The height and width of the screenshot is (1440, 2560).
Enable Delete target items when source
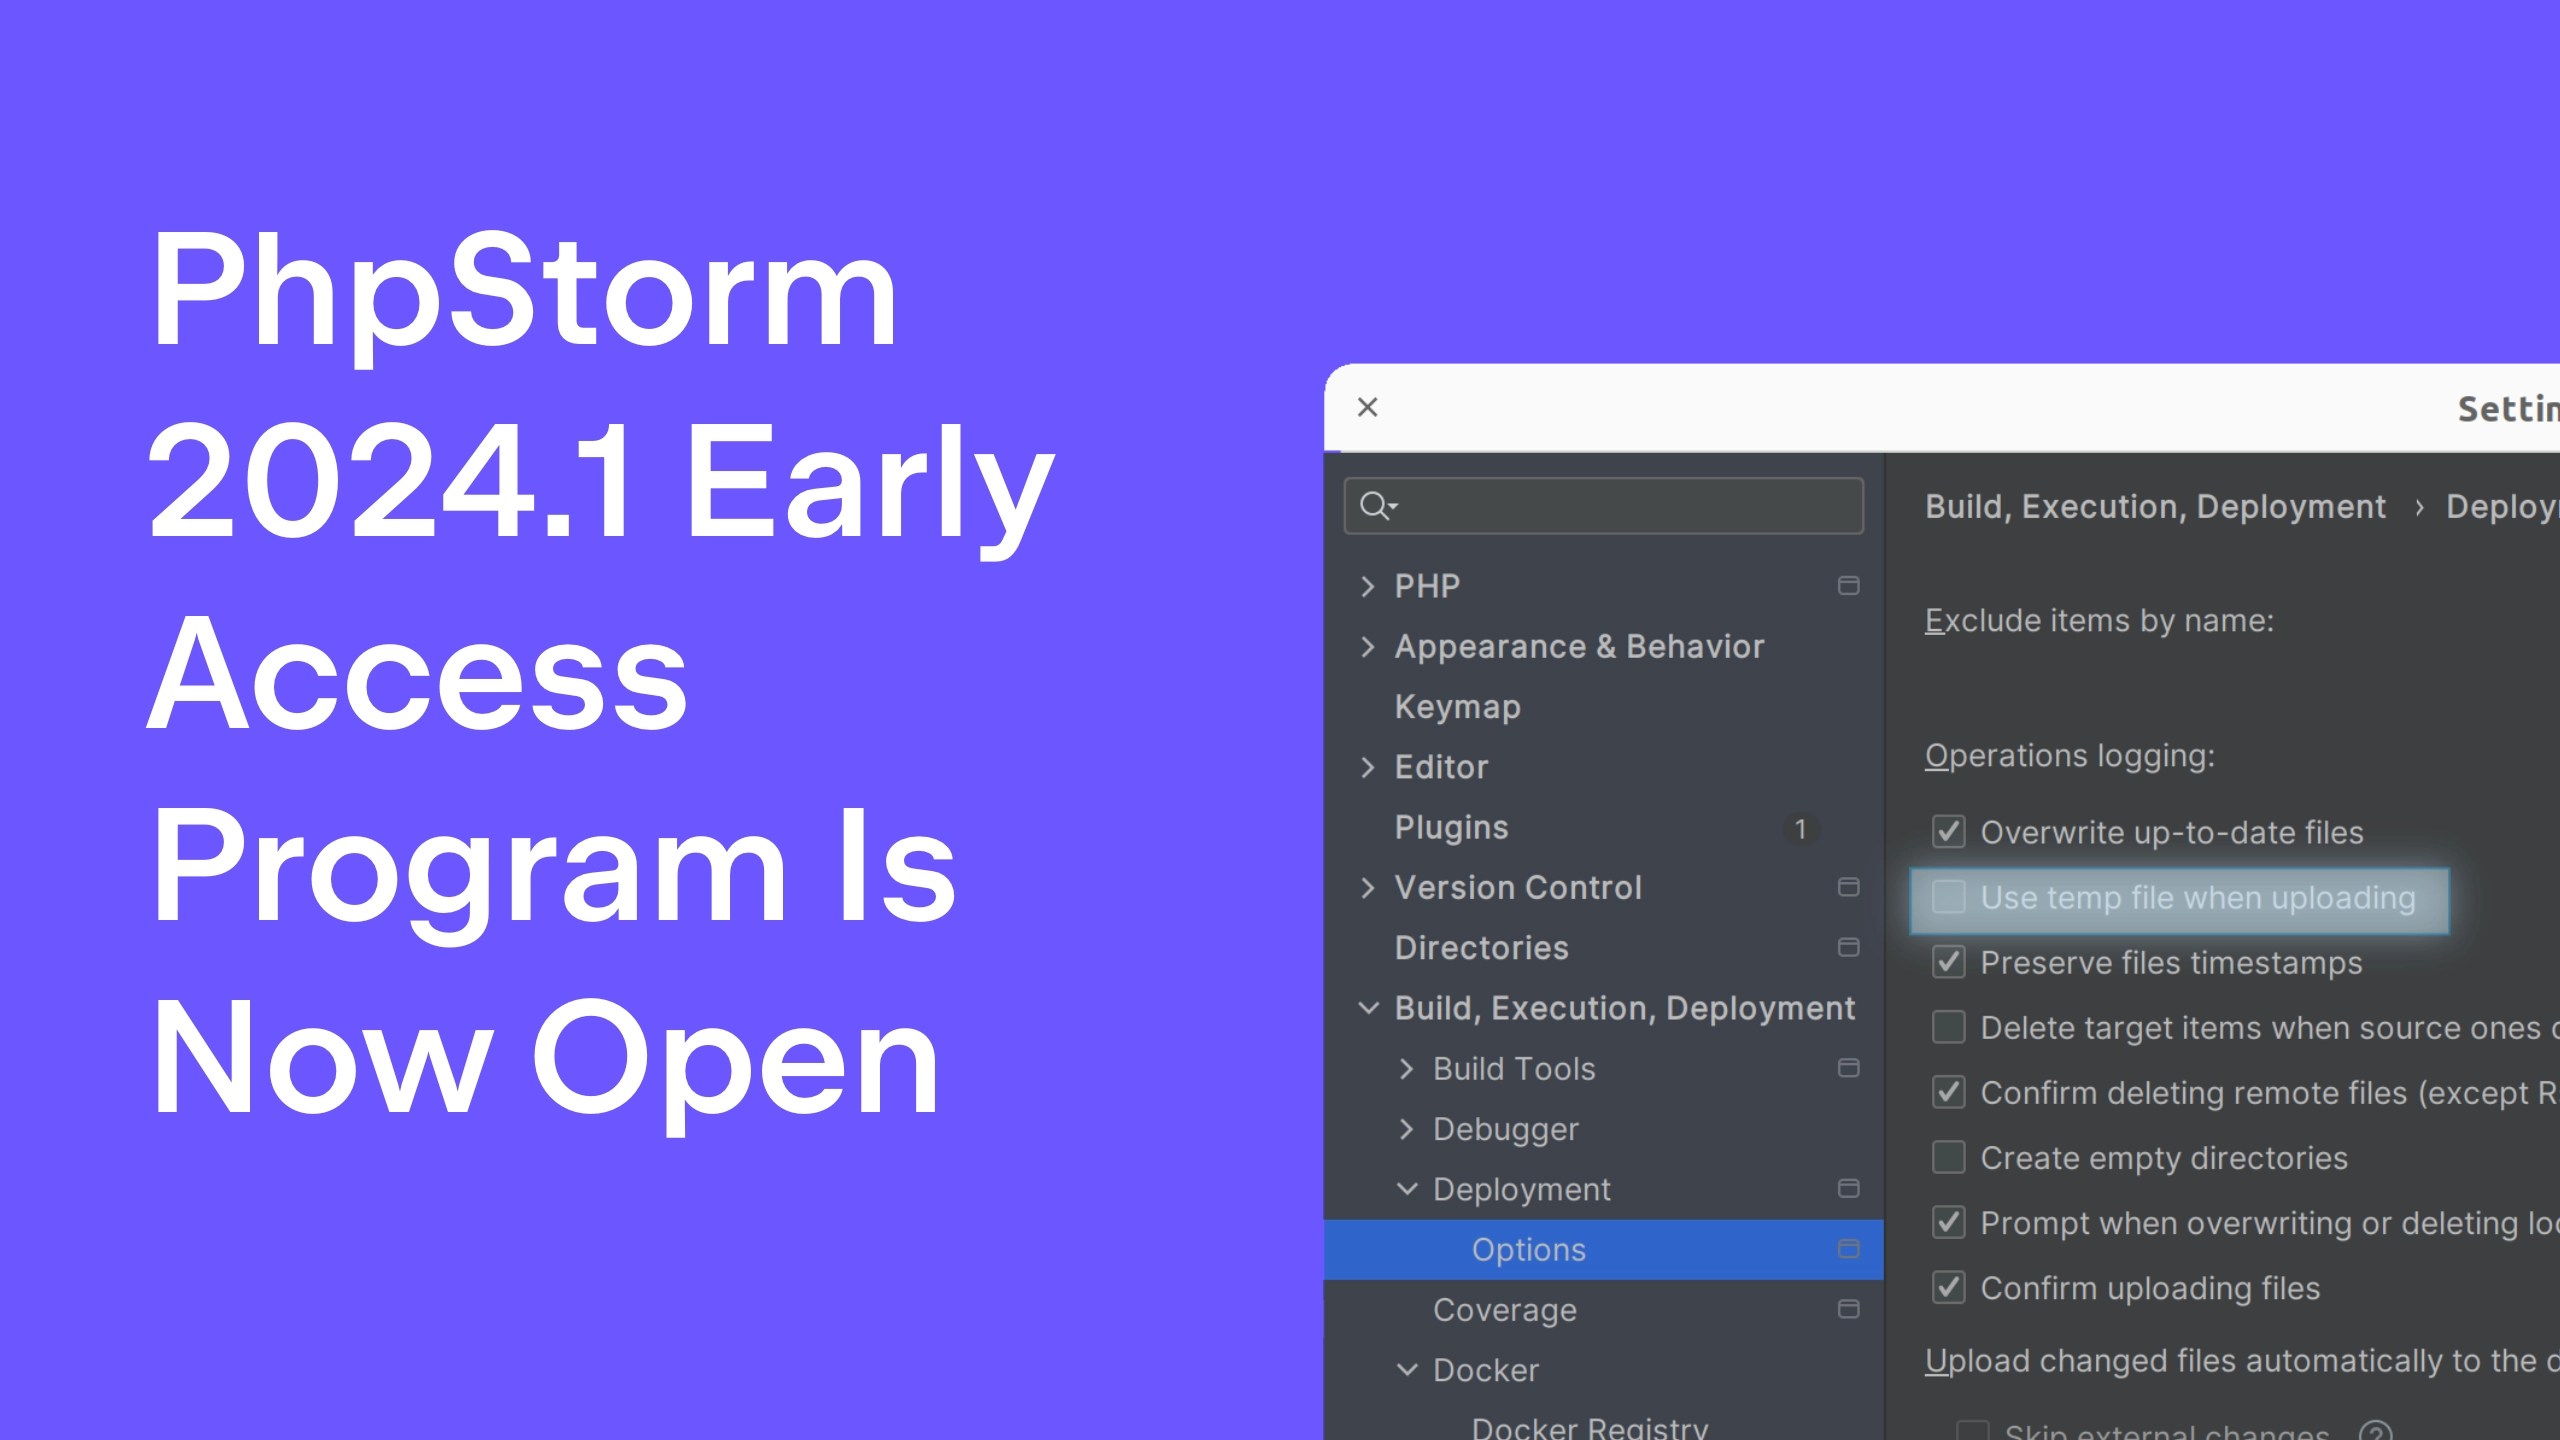tap(1948, 1029)
